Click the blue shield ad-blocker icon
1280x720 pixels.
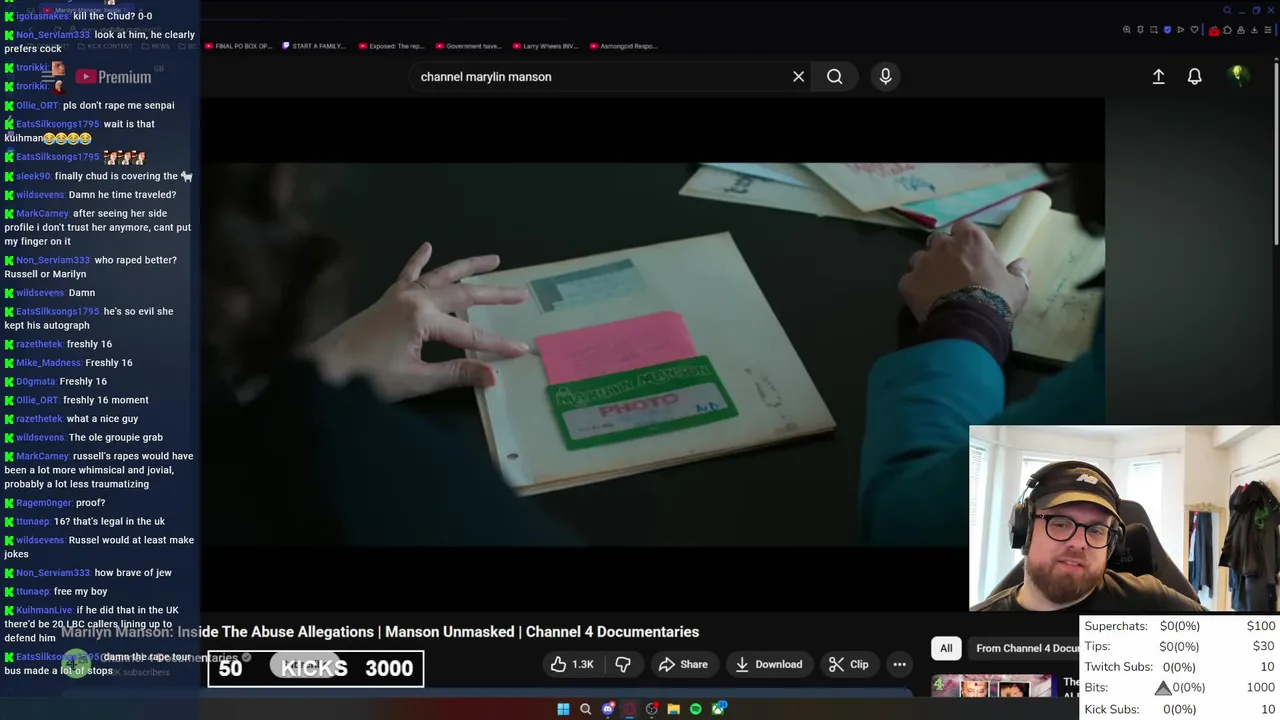[x=1167, y=30]
